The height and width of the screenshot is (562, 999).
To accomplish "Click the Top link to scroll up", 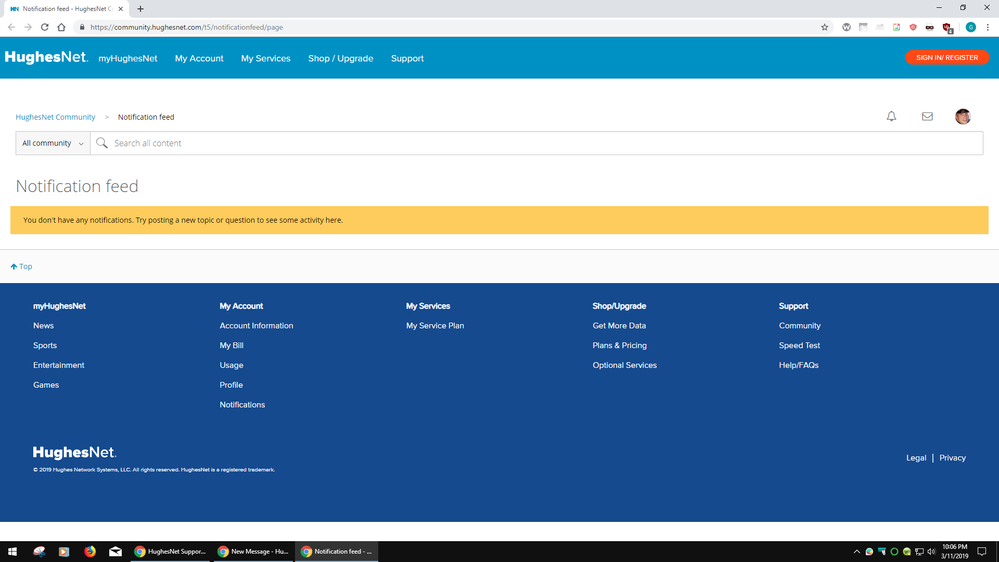I will pyautogui.click(x=22, y=266).
